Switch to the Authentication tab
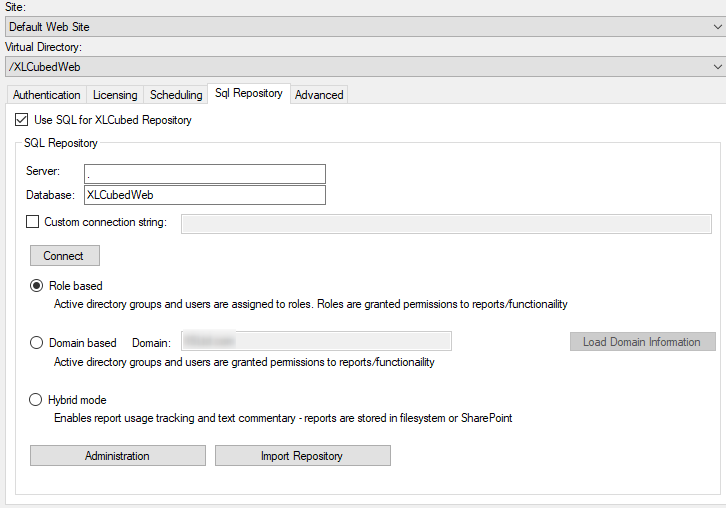Screen dimensions: 726x508 click(x=47, y=95)
